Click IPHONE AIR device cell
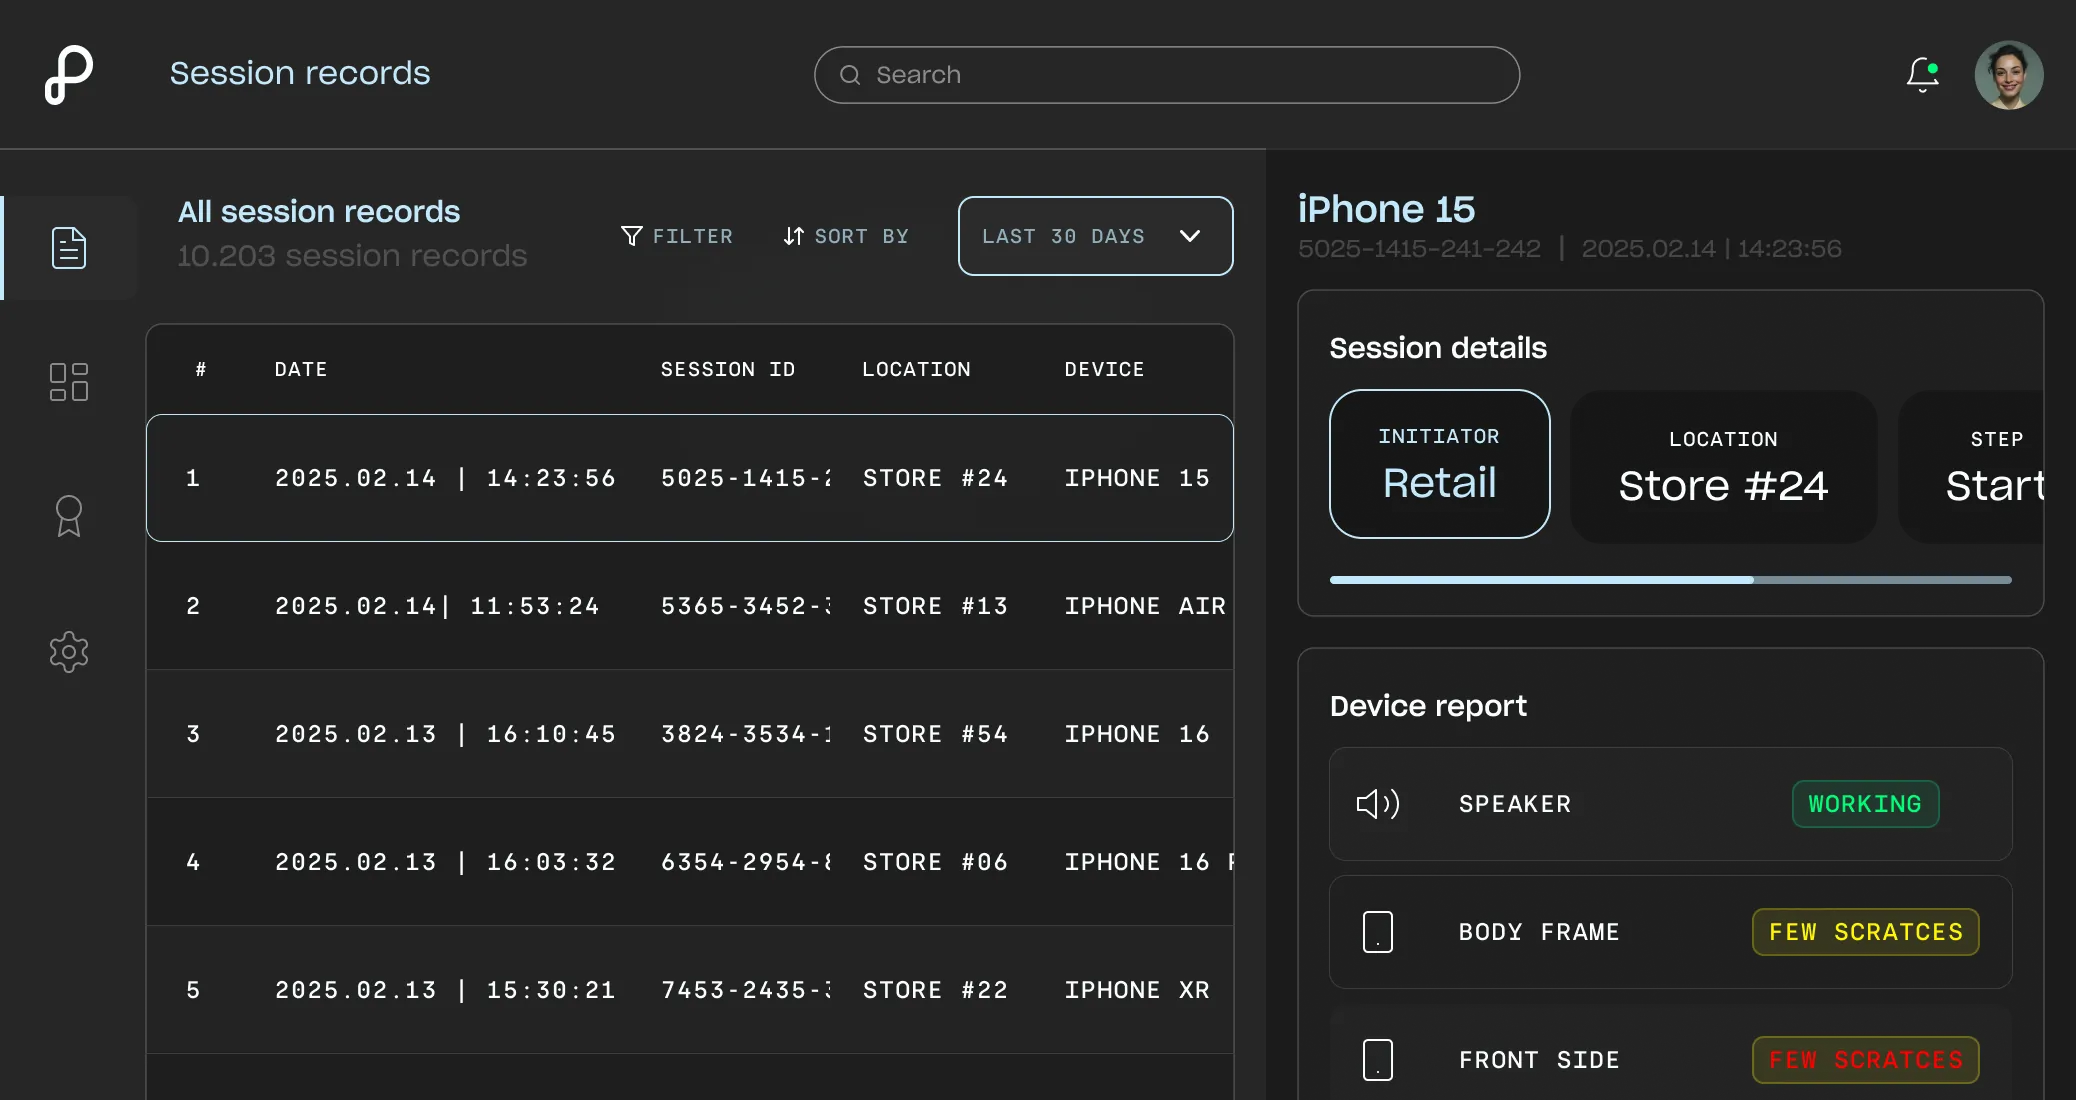Image resolution: width=2076 pixels, height=1100 pixels. [x=1145, y=606]
